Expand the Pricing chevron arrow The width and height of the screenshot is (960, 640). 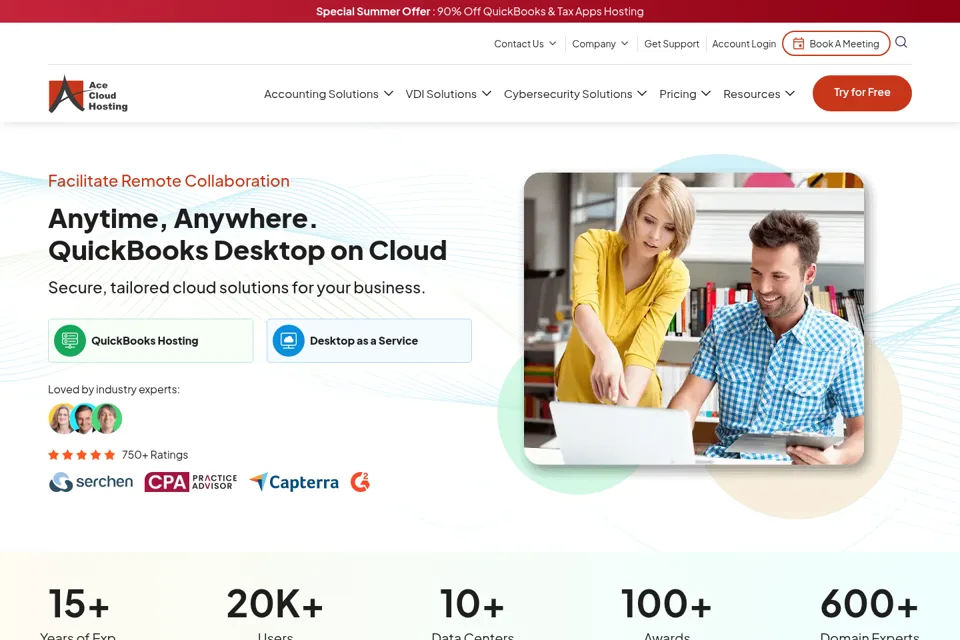click(x=706, y=94)
